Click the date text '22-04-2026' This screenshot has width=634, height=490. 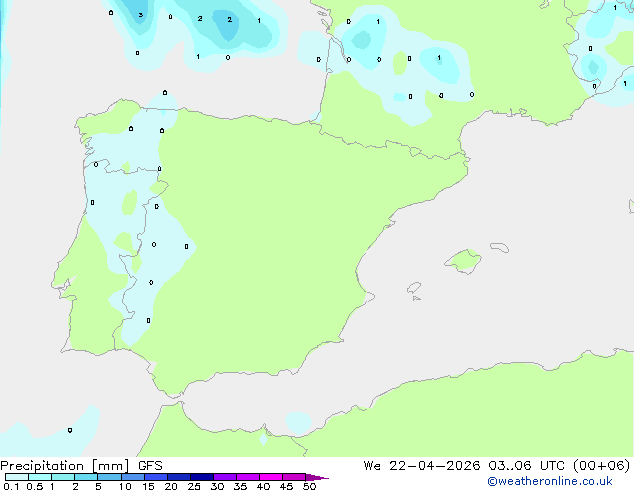pyautogui.click(x=435, y=466)
